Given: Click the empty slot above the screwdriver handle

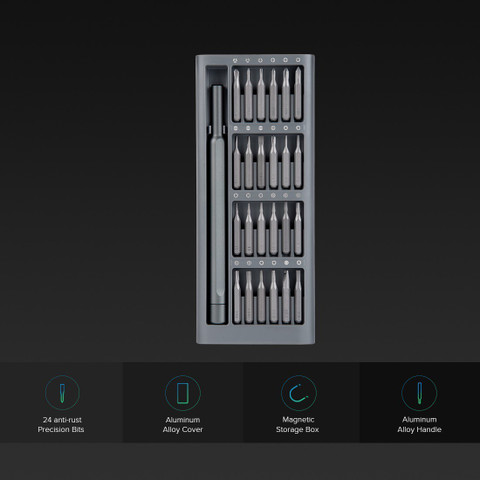Looking at the screenshot, I should click(217, 75).
